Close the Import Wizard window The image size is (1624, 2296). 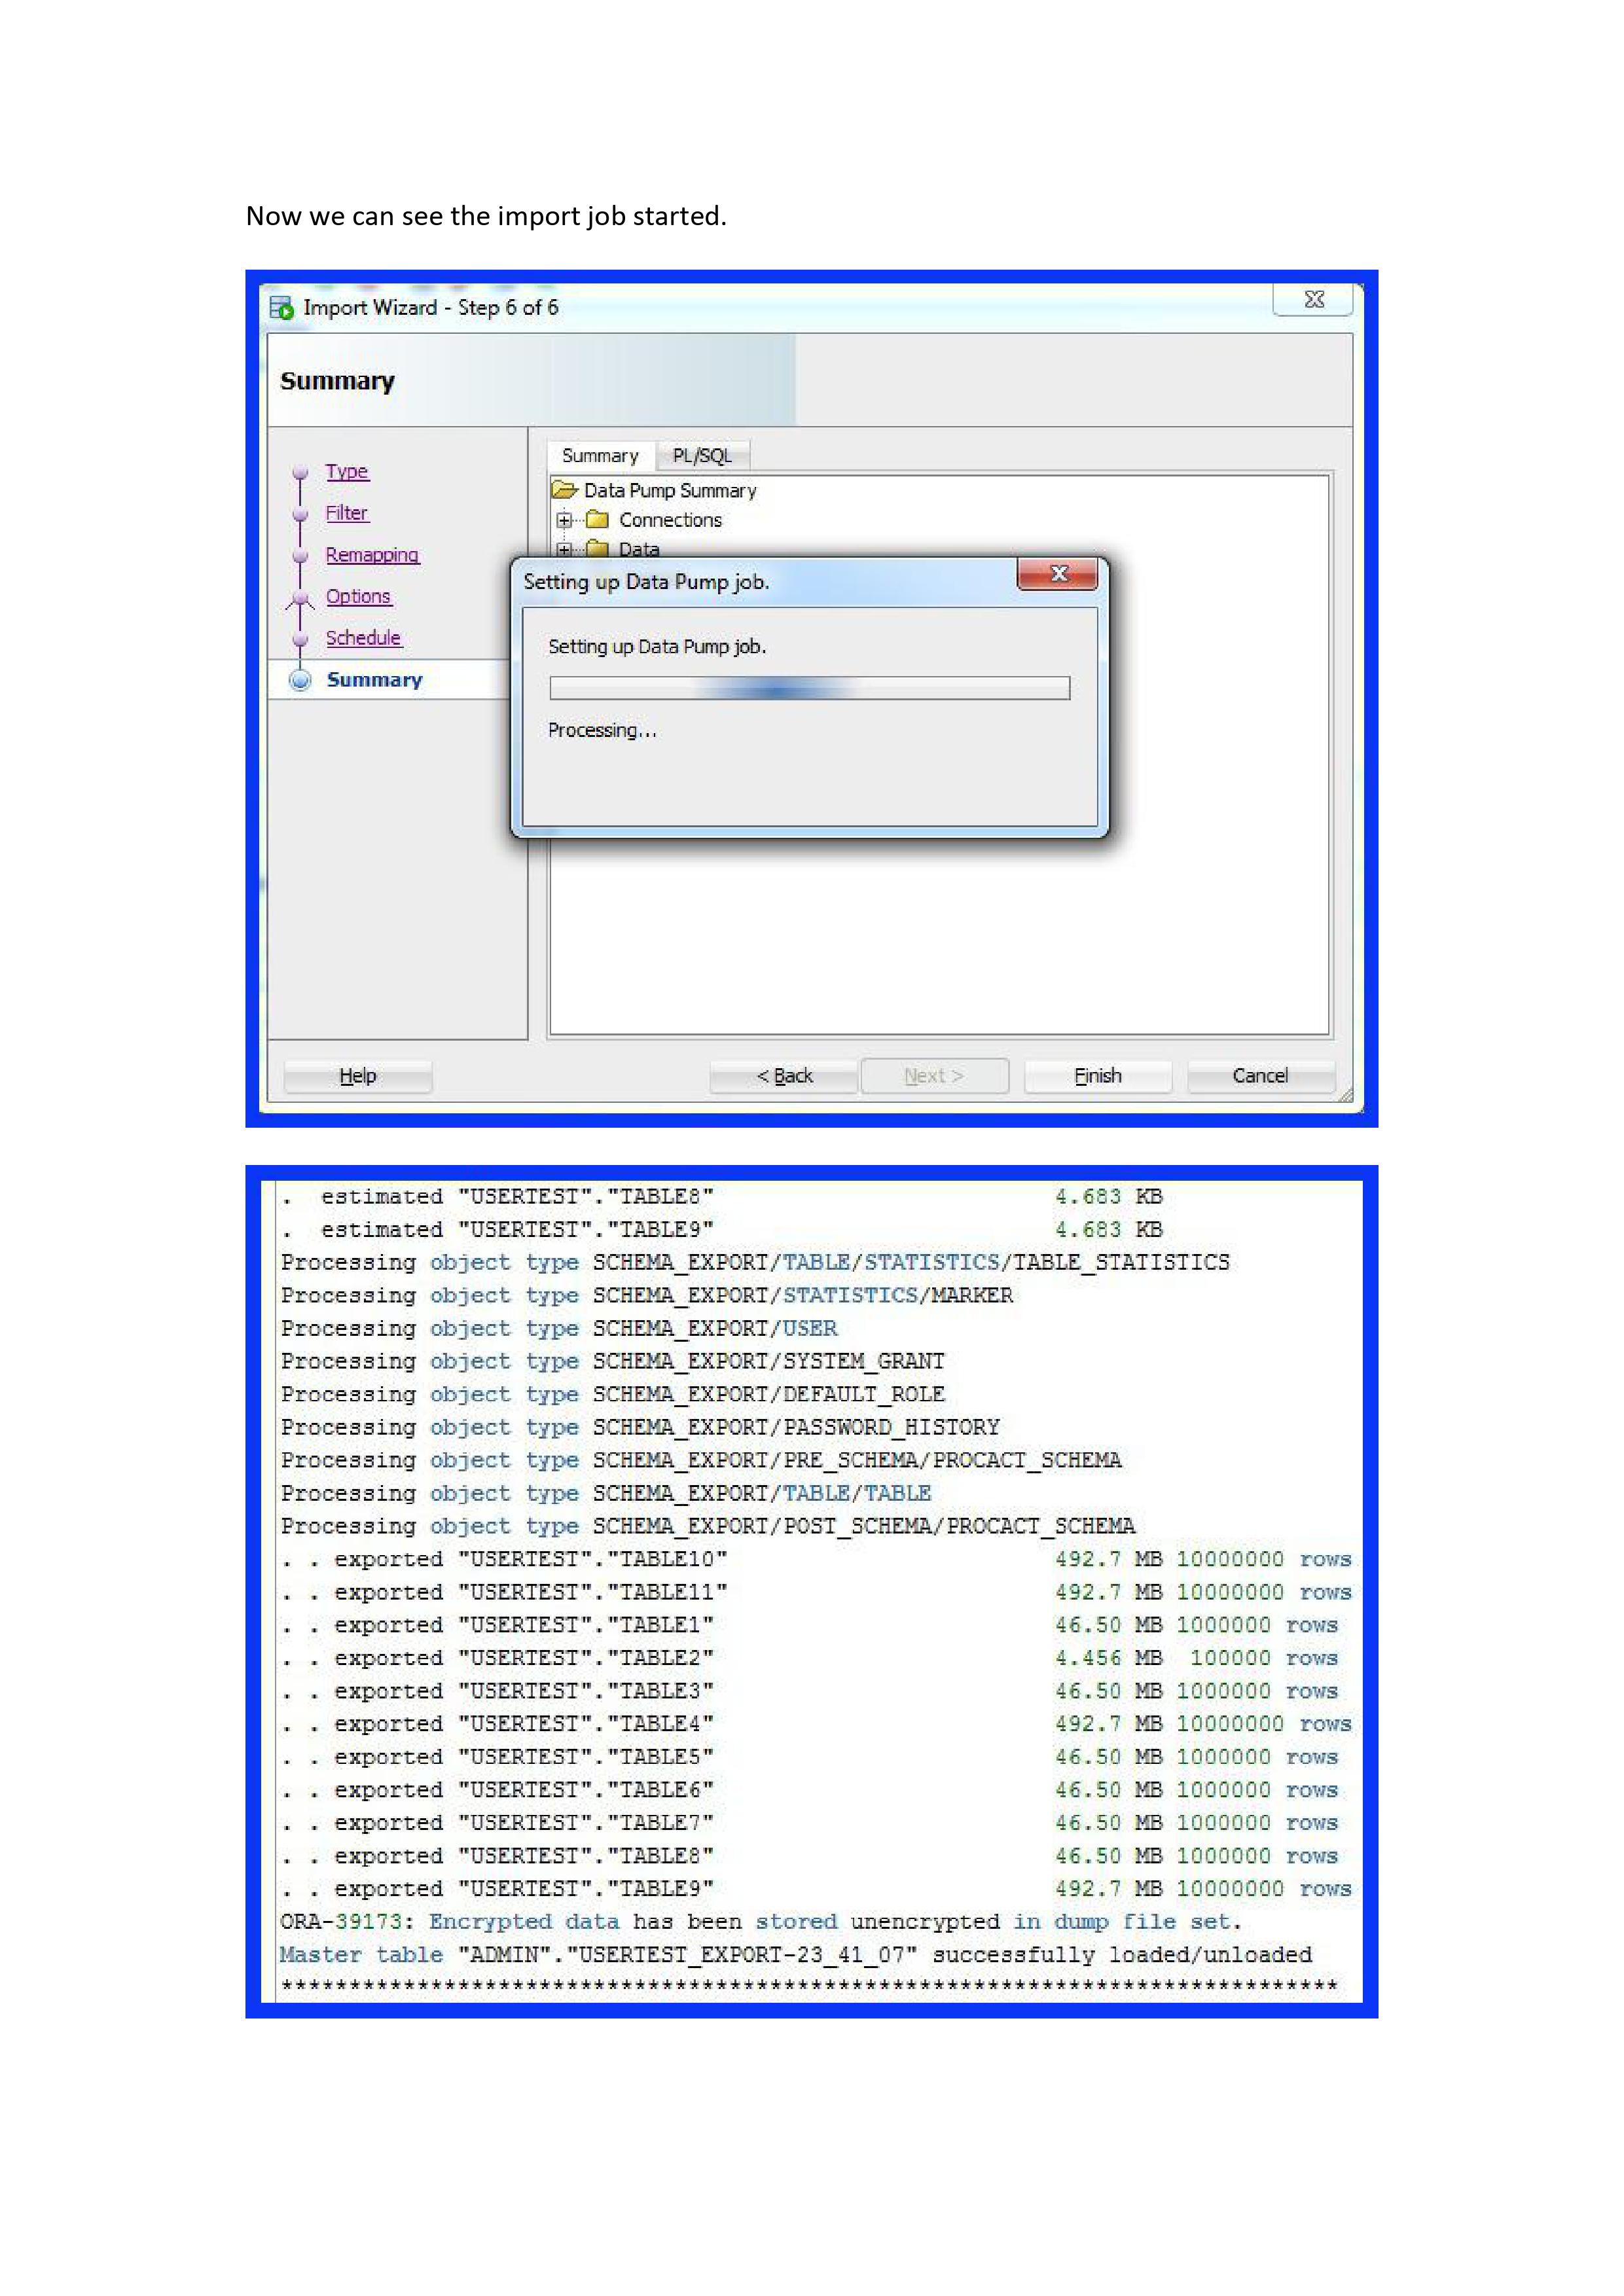coord(1313,299)
